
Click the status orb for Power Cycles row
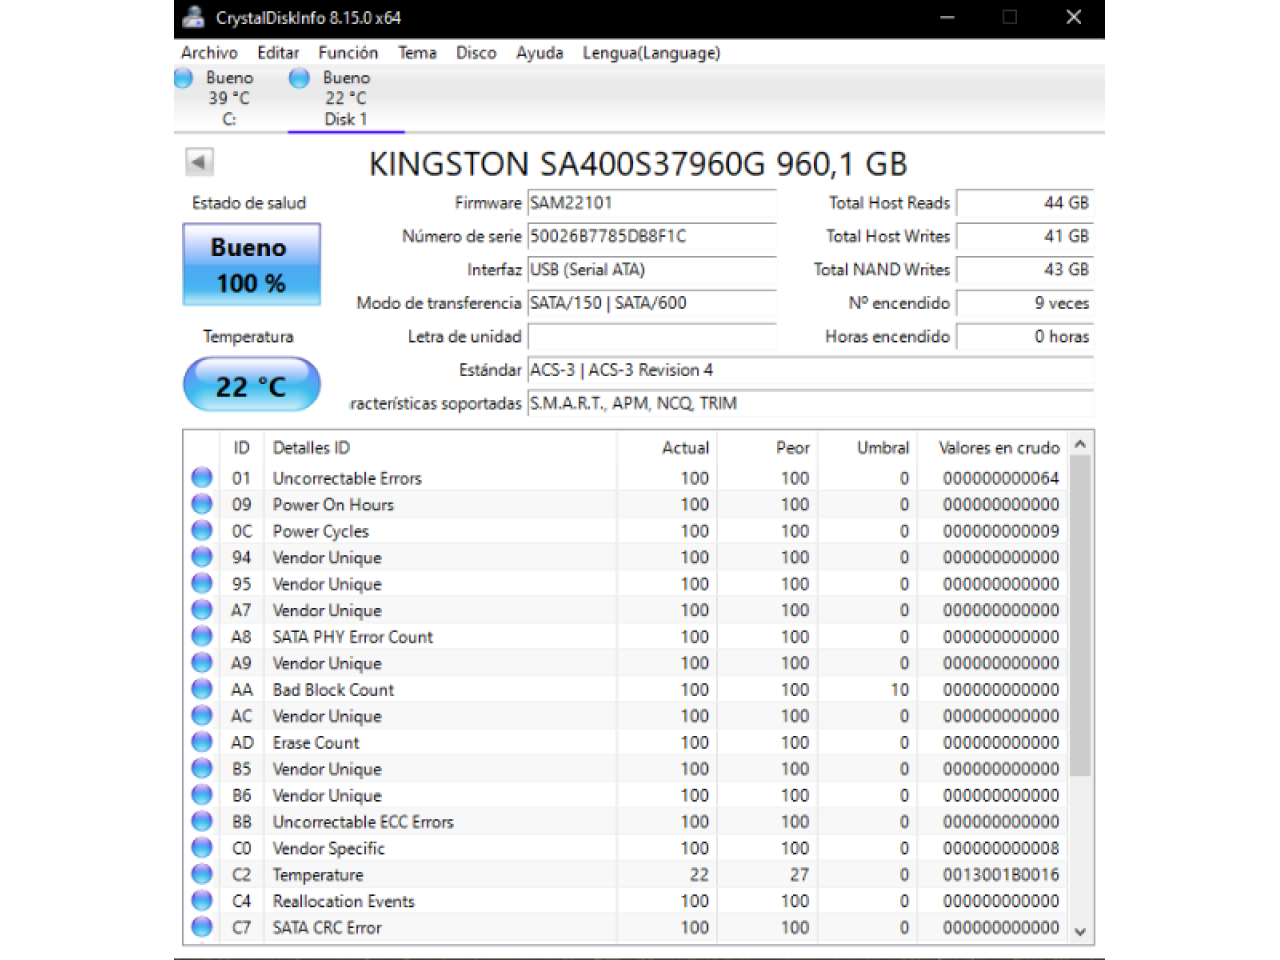(202, 531)
